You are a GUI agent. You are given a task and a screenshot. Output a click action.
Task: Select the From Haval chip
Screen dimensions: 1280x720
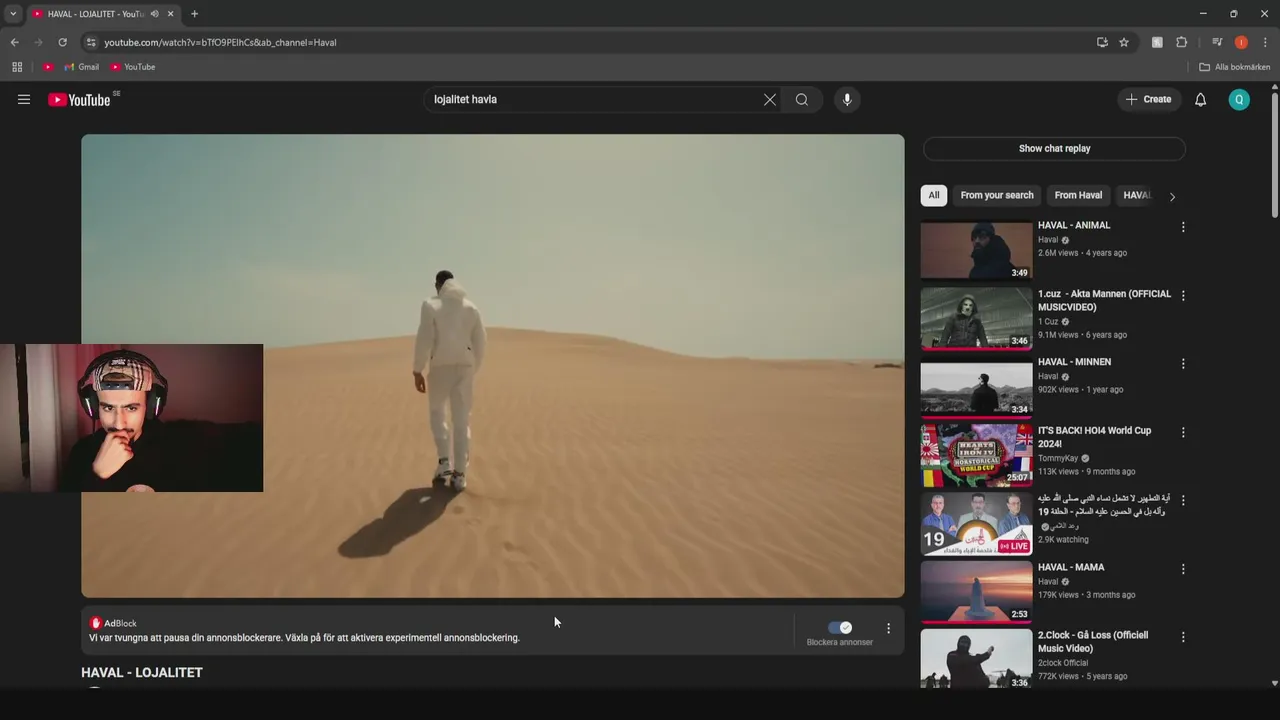click(x=1078, y=195)
